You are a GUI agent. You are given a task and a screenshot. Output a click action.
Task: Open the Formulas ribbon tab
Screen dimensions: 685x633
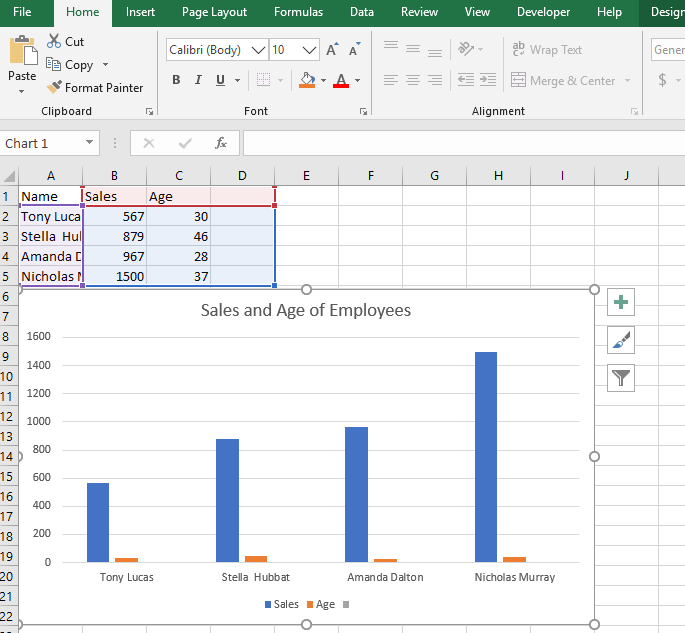coord(298,12)
